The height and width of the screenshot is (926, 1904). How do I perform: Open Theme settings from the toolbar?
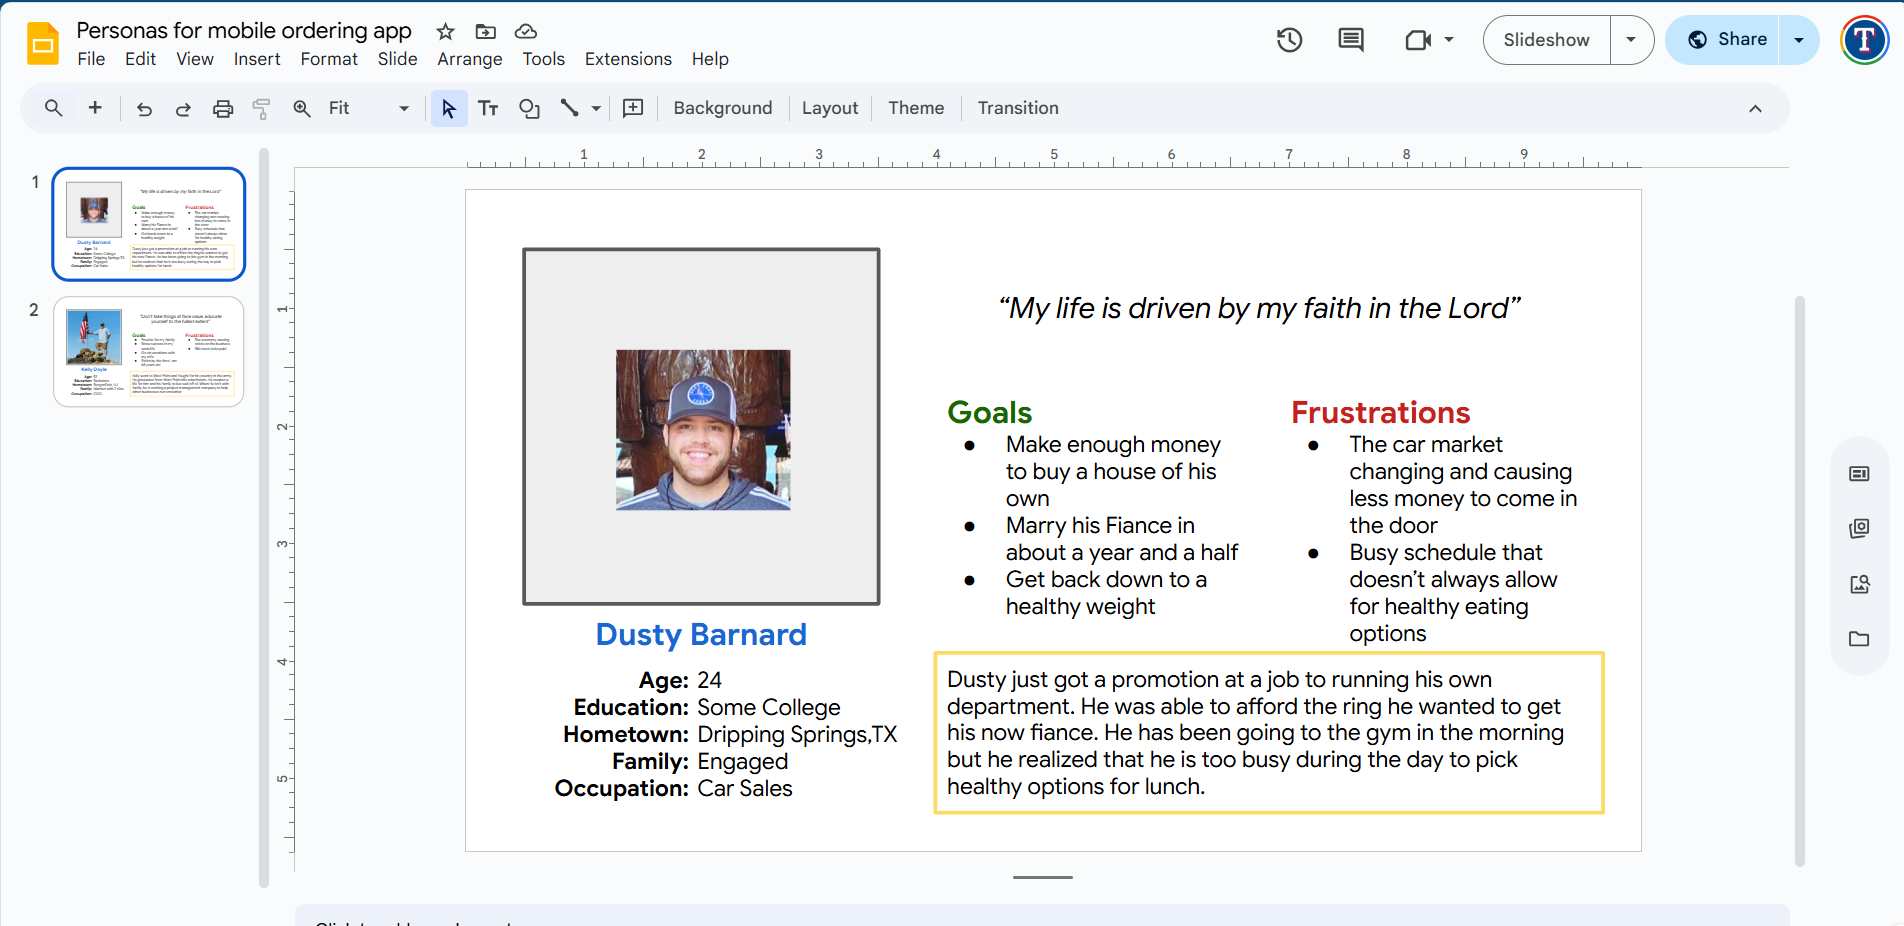[x=915, y=108]
